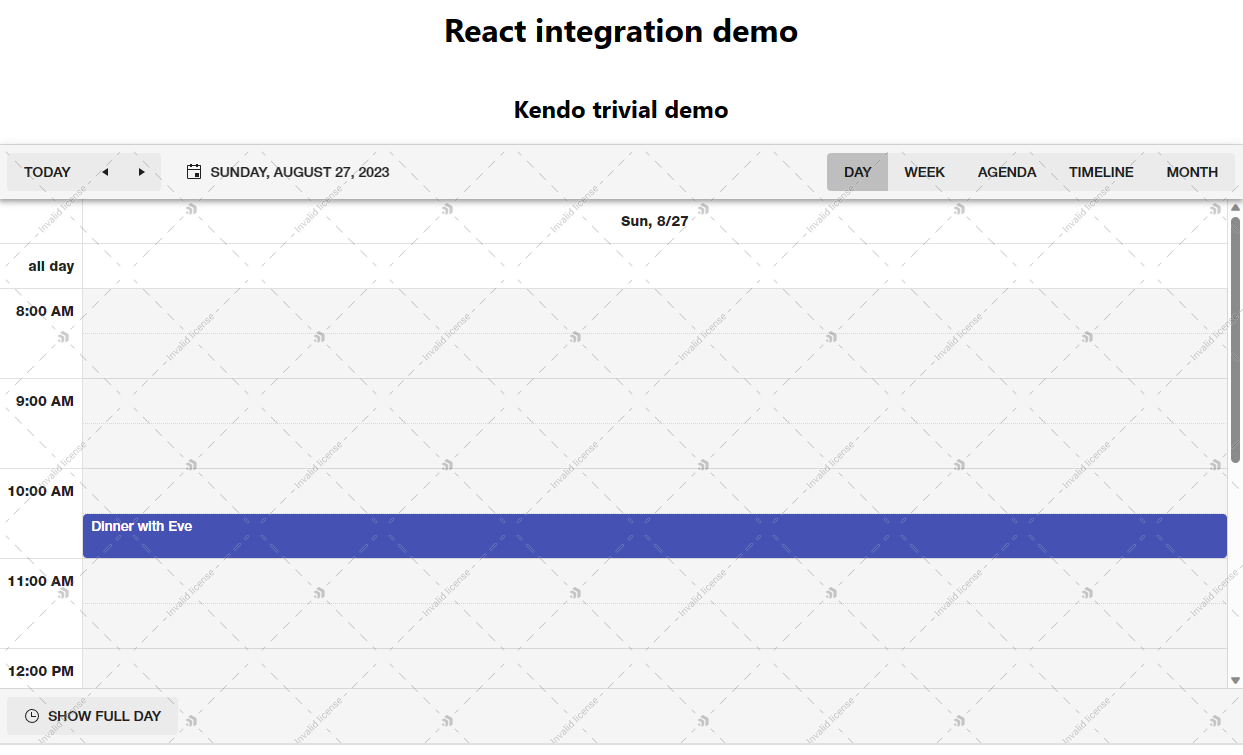This screenshot has height=755, width=1243.
Task: Click the 10:00 AM time label
Action: pos(41,491)
